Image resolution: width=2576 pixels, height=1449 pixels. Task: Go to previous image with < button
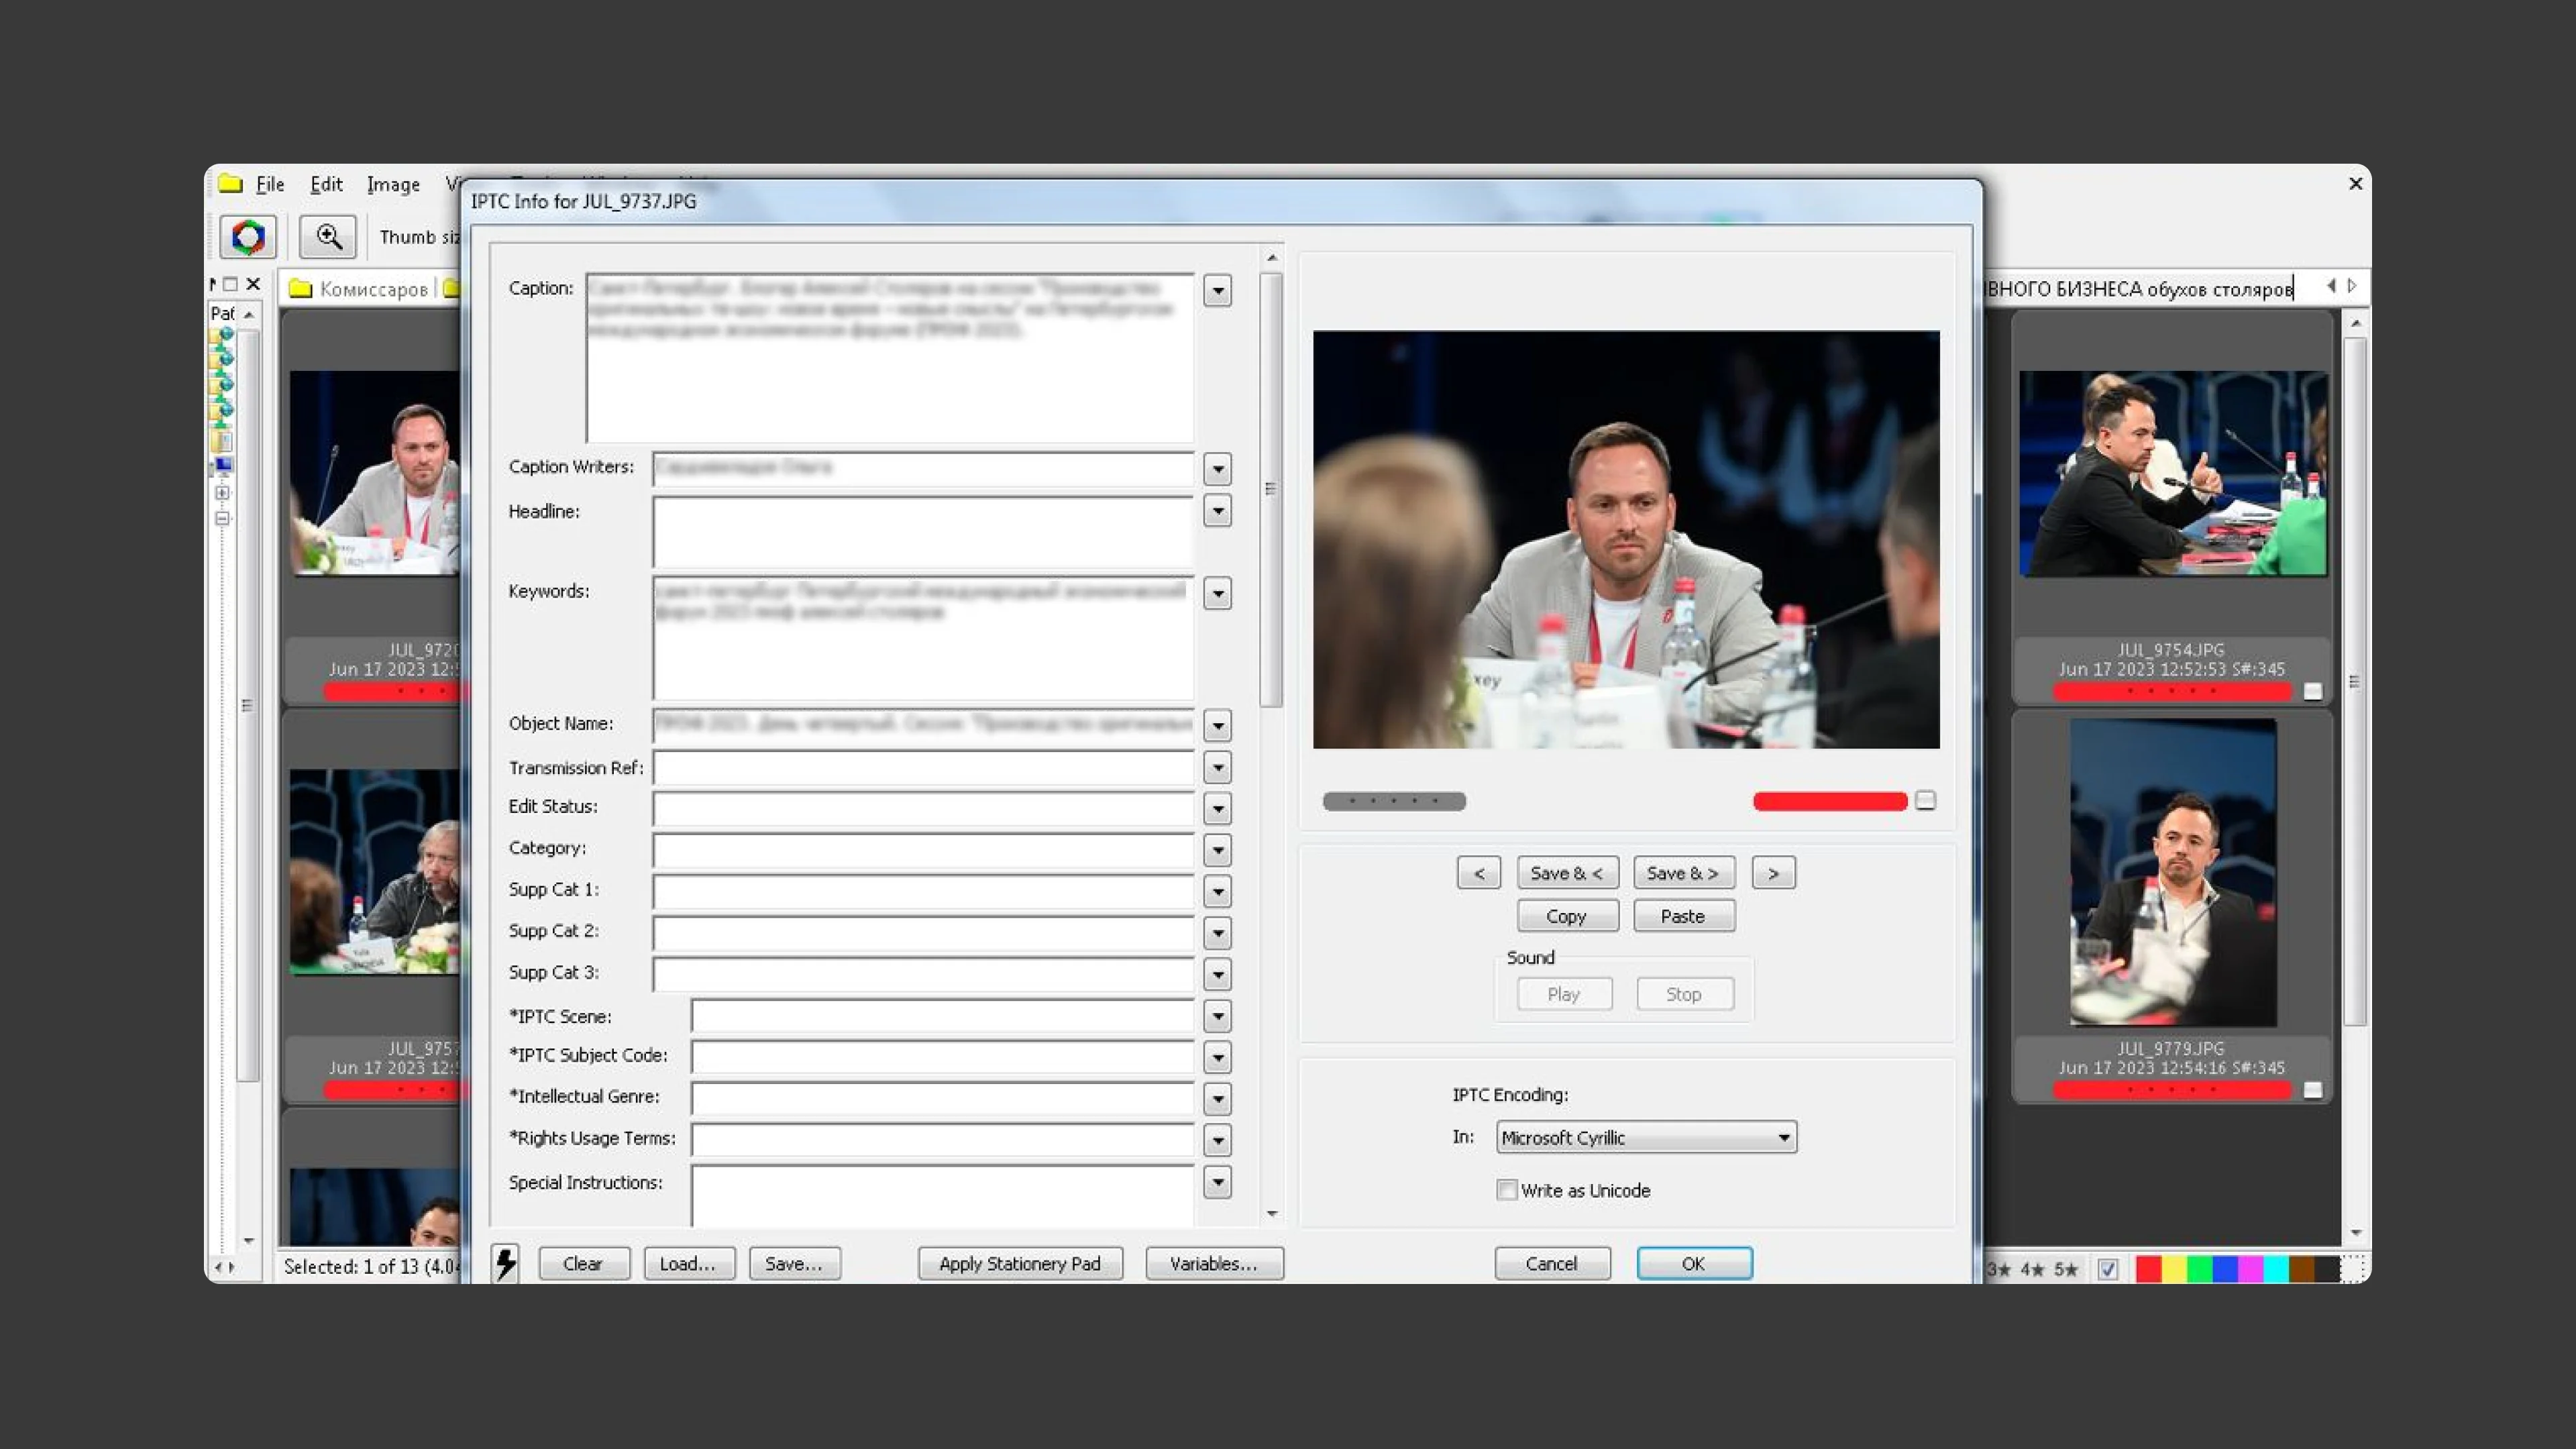(1478, 873)
